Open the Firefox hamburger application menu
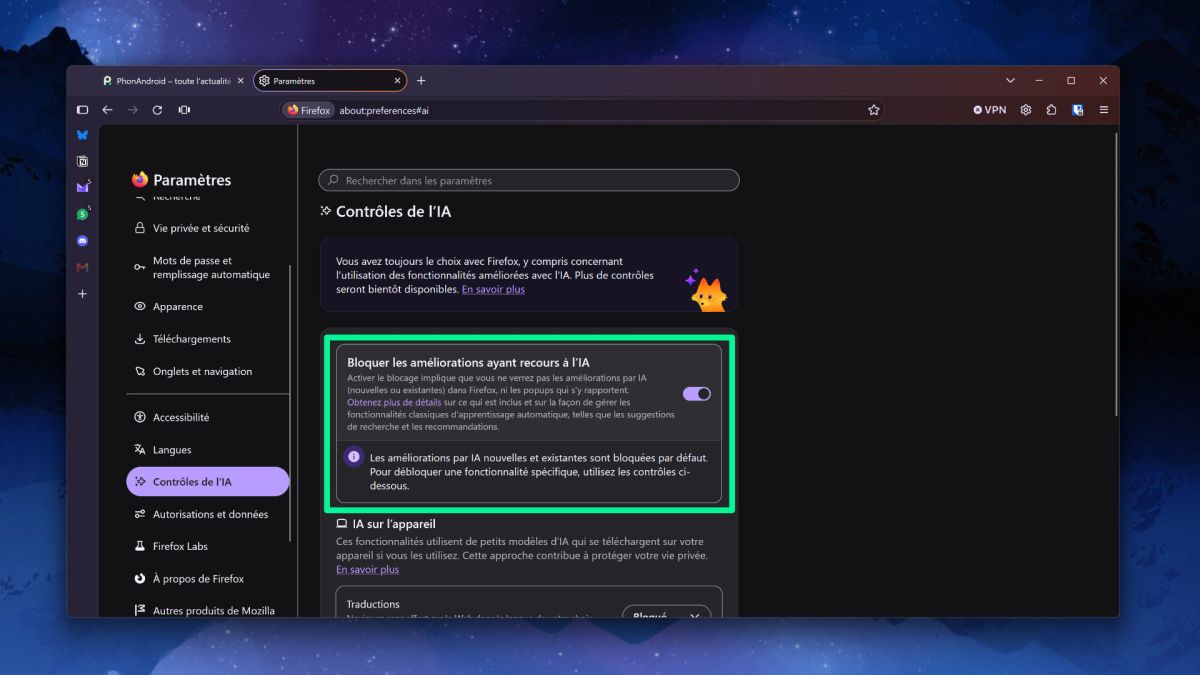1200x675 pixels. tap(1104, 110)
